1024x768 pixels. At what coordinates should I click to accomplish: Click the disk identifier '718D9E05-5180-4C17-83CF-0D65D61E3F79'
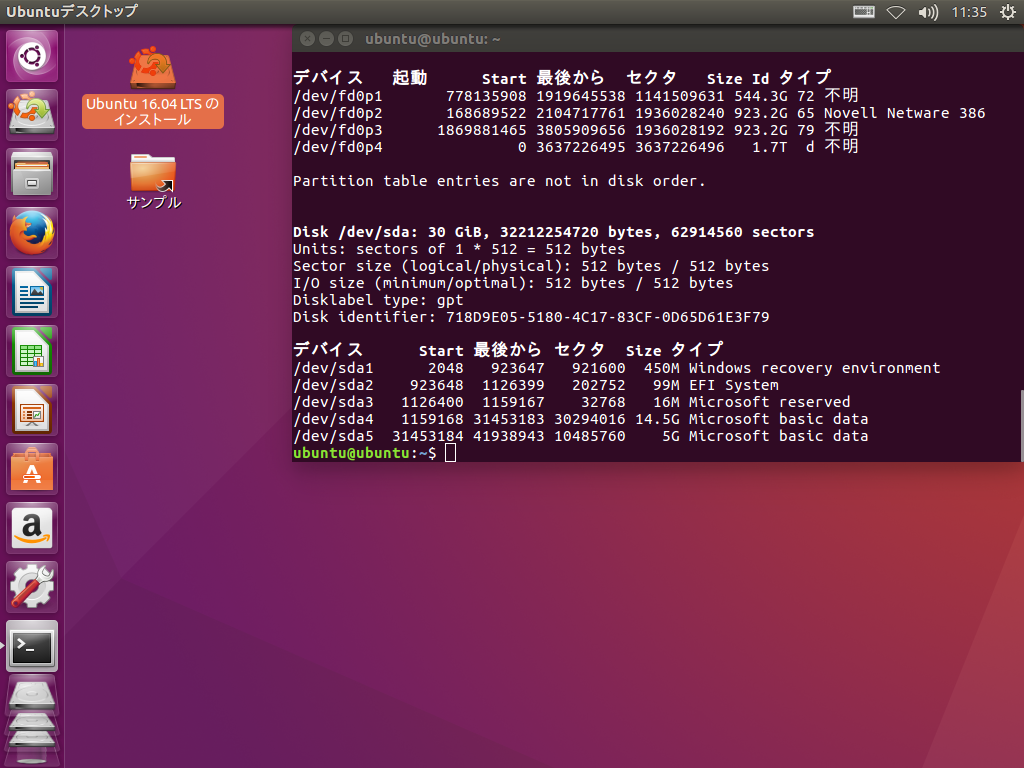(607, 317)
